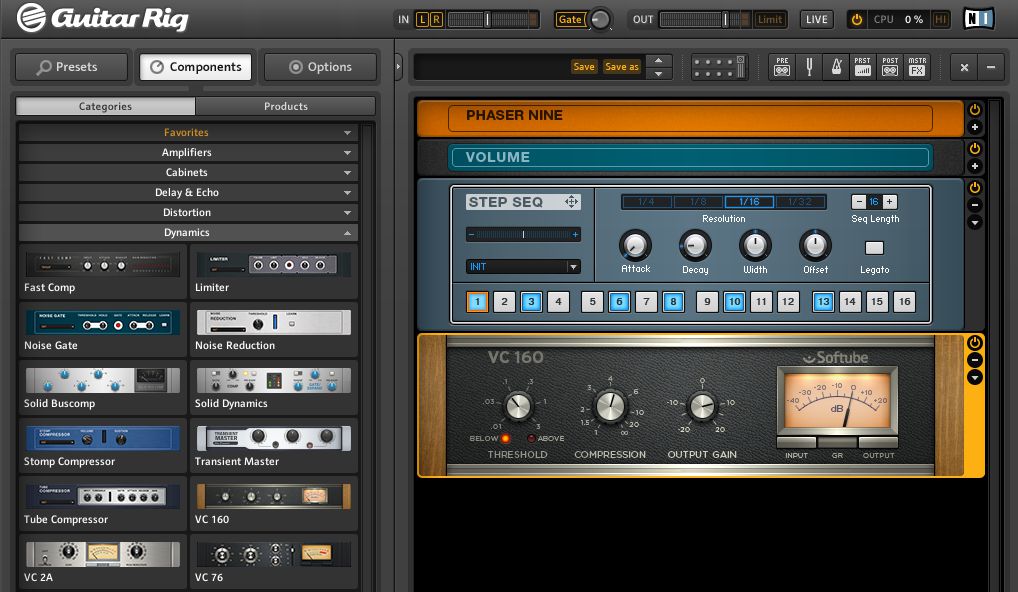Expand the Favorites category
This screenshot has width=1018, height=592.
pyautogui.click(x=188, y=132)
